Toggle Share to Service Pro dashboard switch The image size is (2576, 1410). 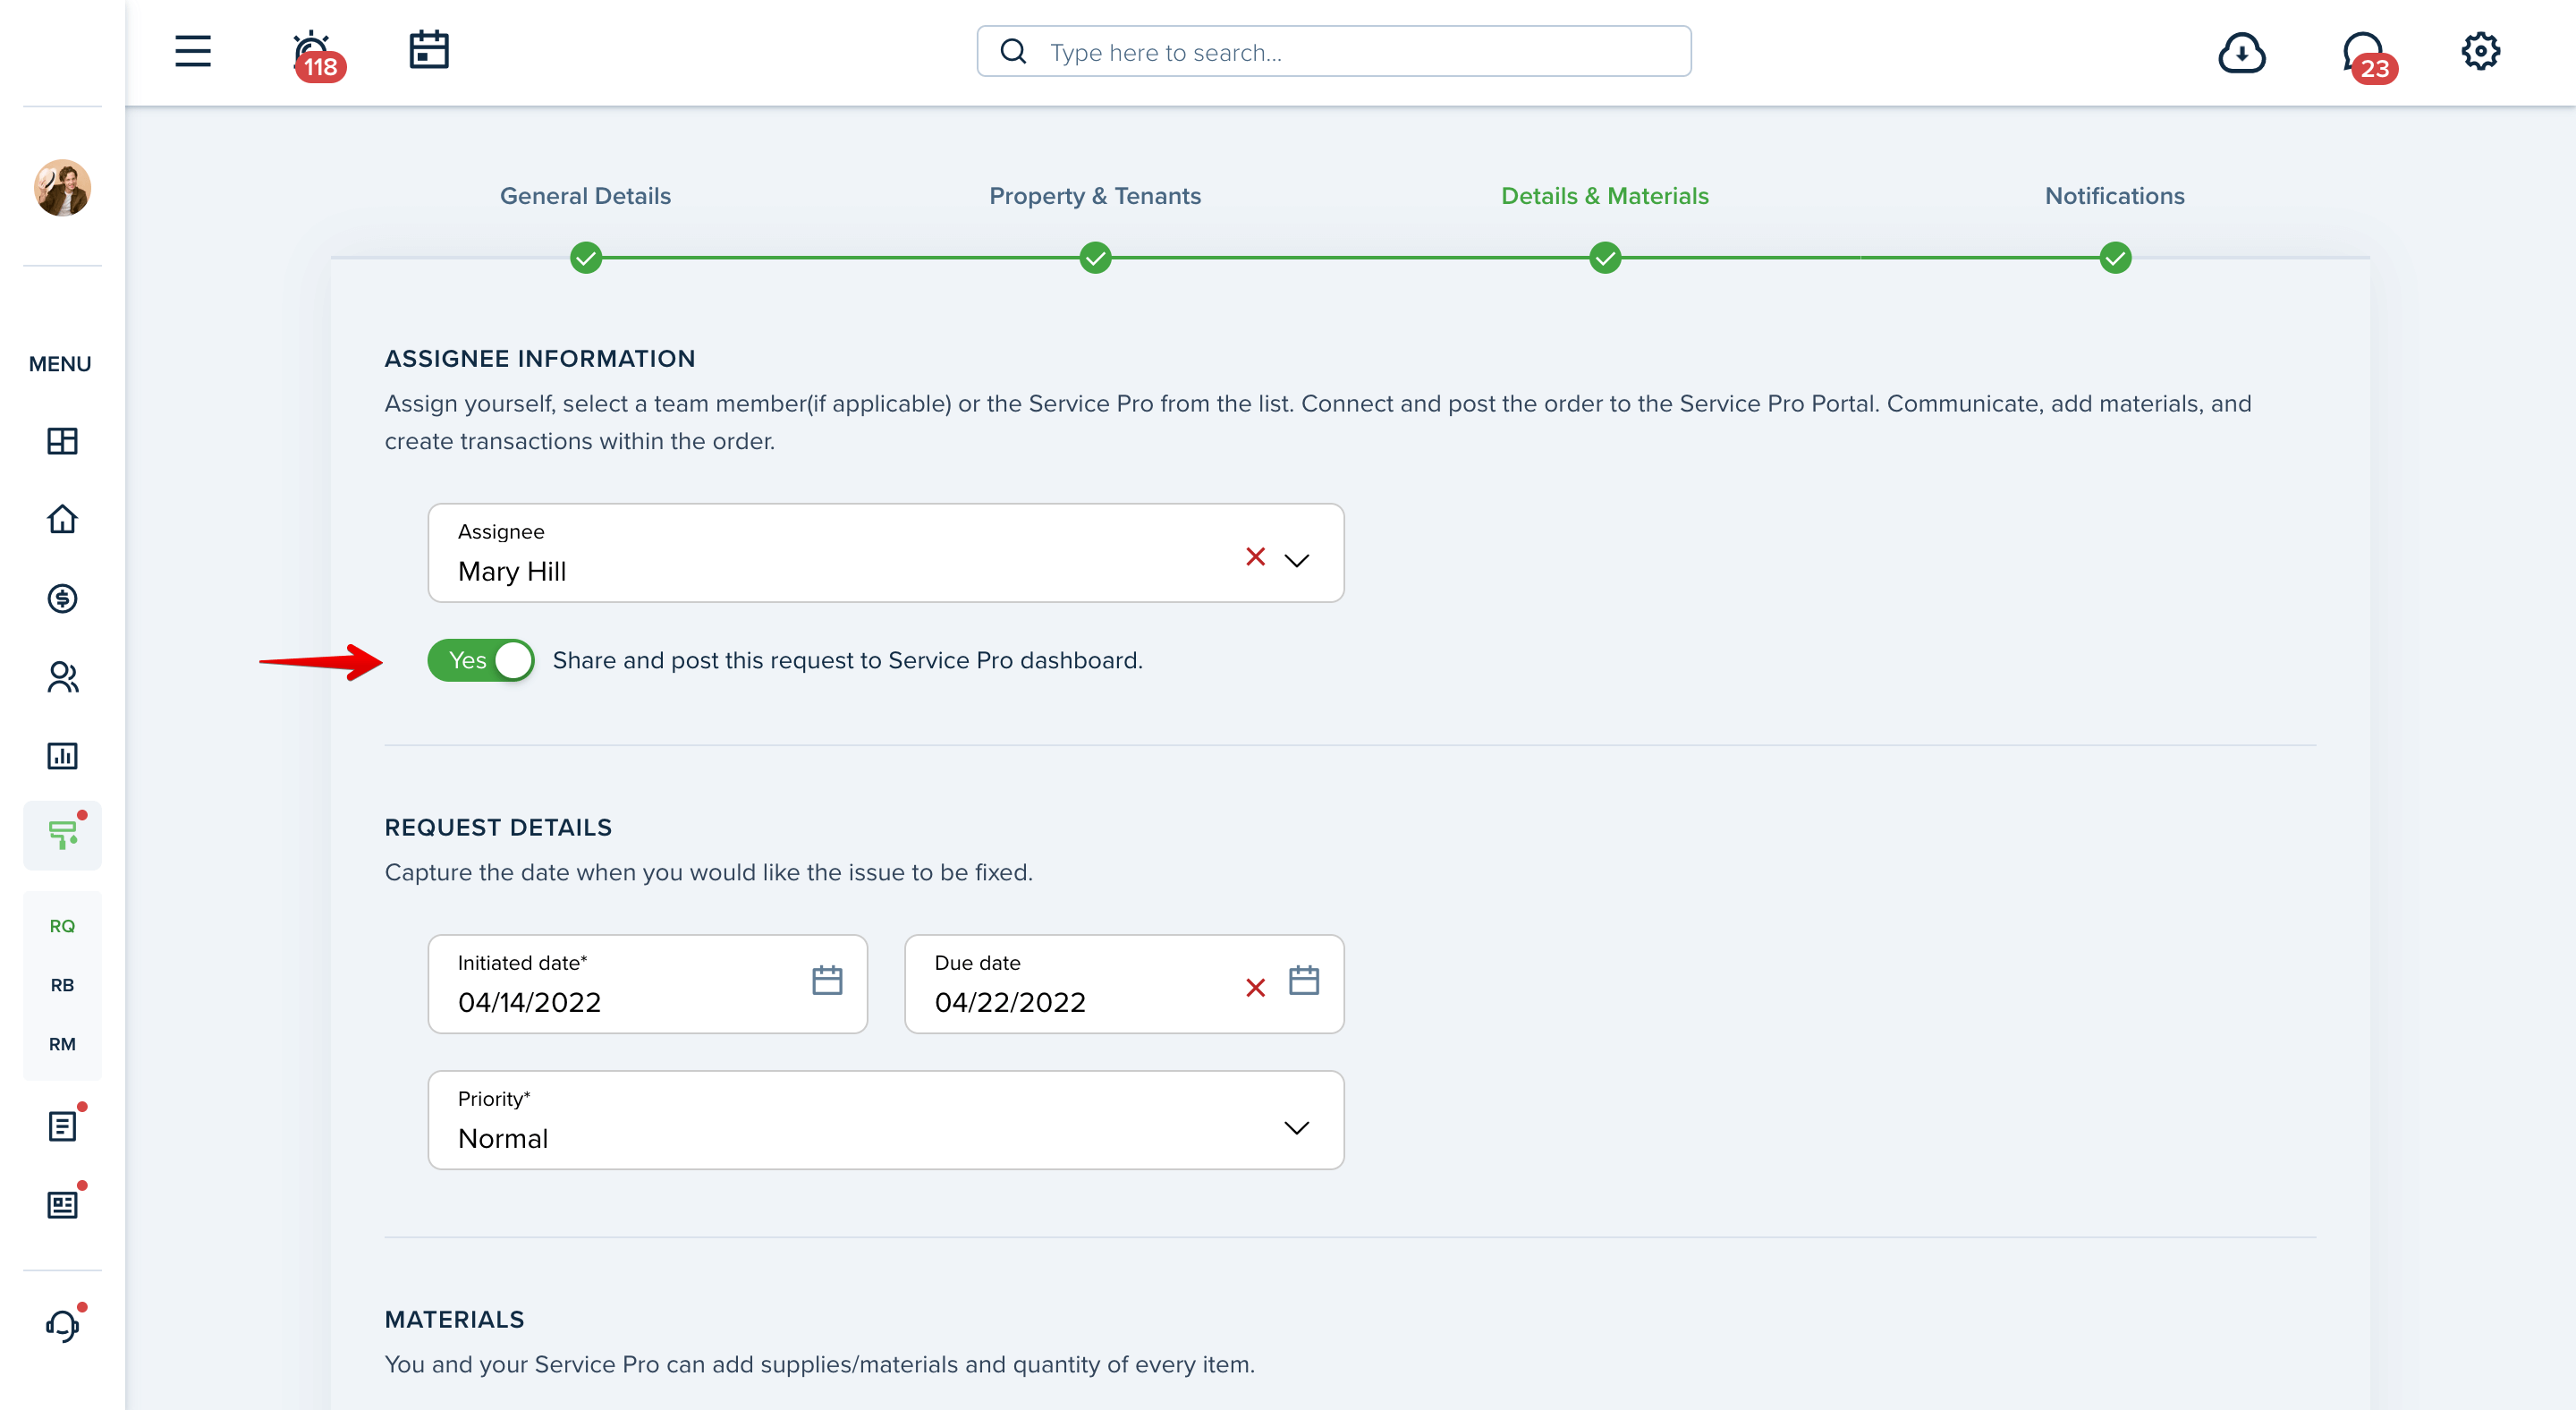(x=481, y=660)
